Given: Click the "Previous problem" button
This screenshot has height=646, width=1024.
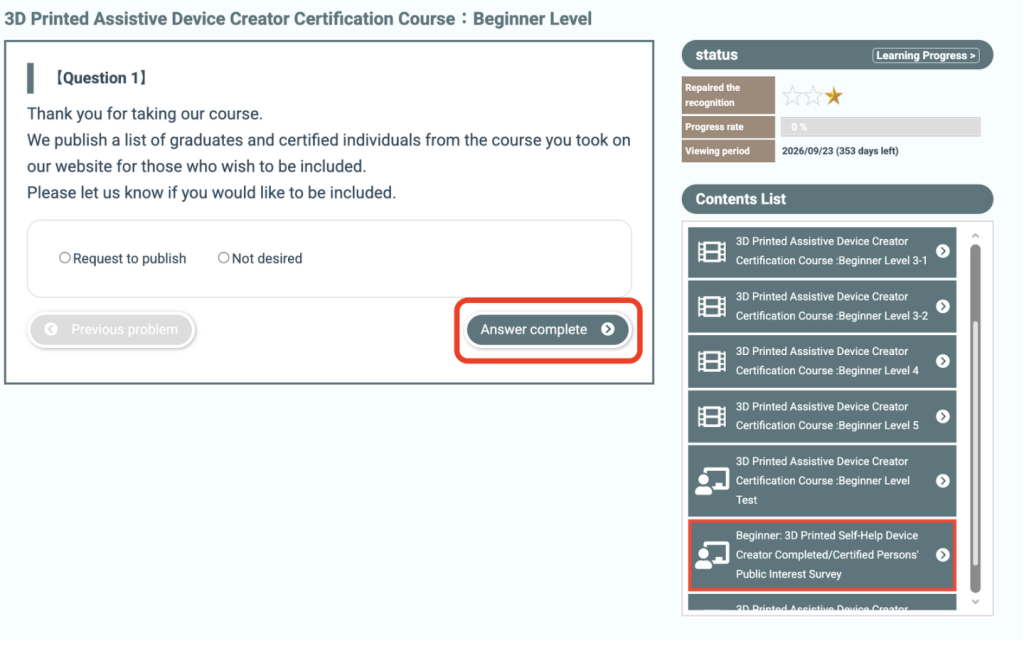Looking at the screenshot, I should tap(111, 329).
